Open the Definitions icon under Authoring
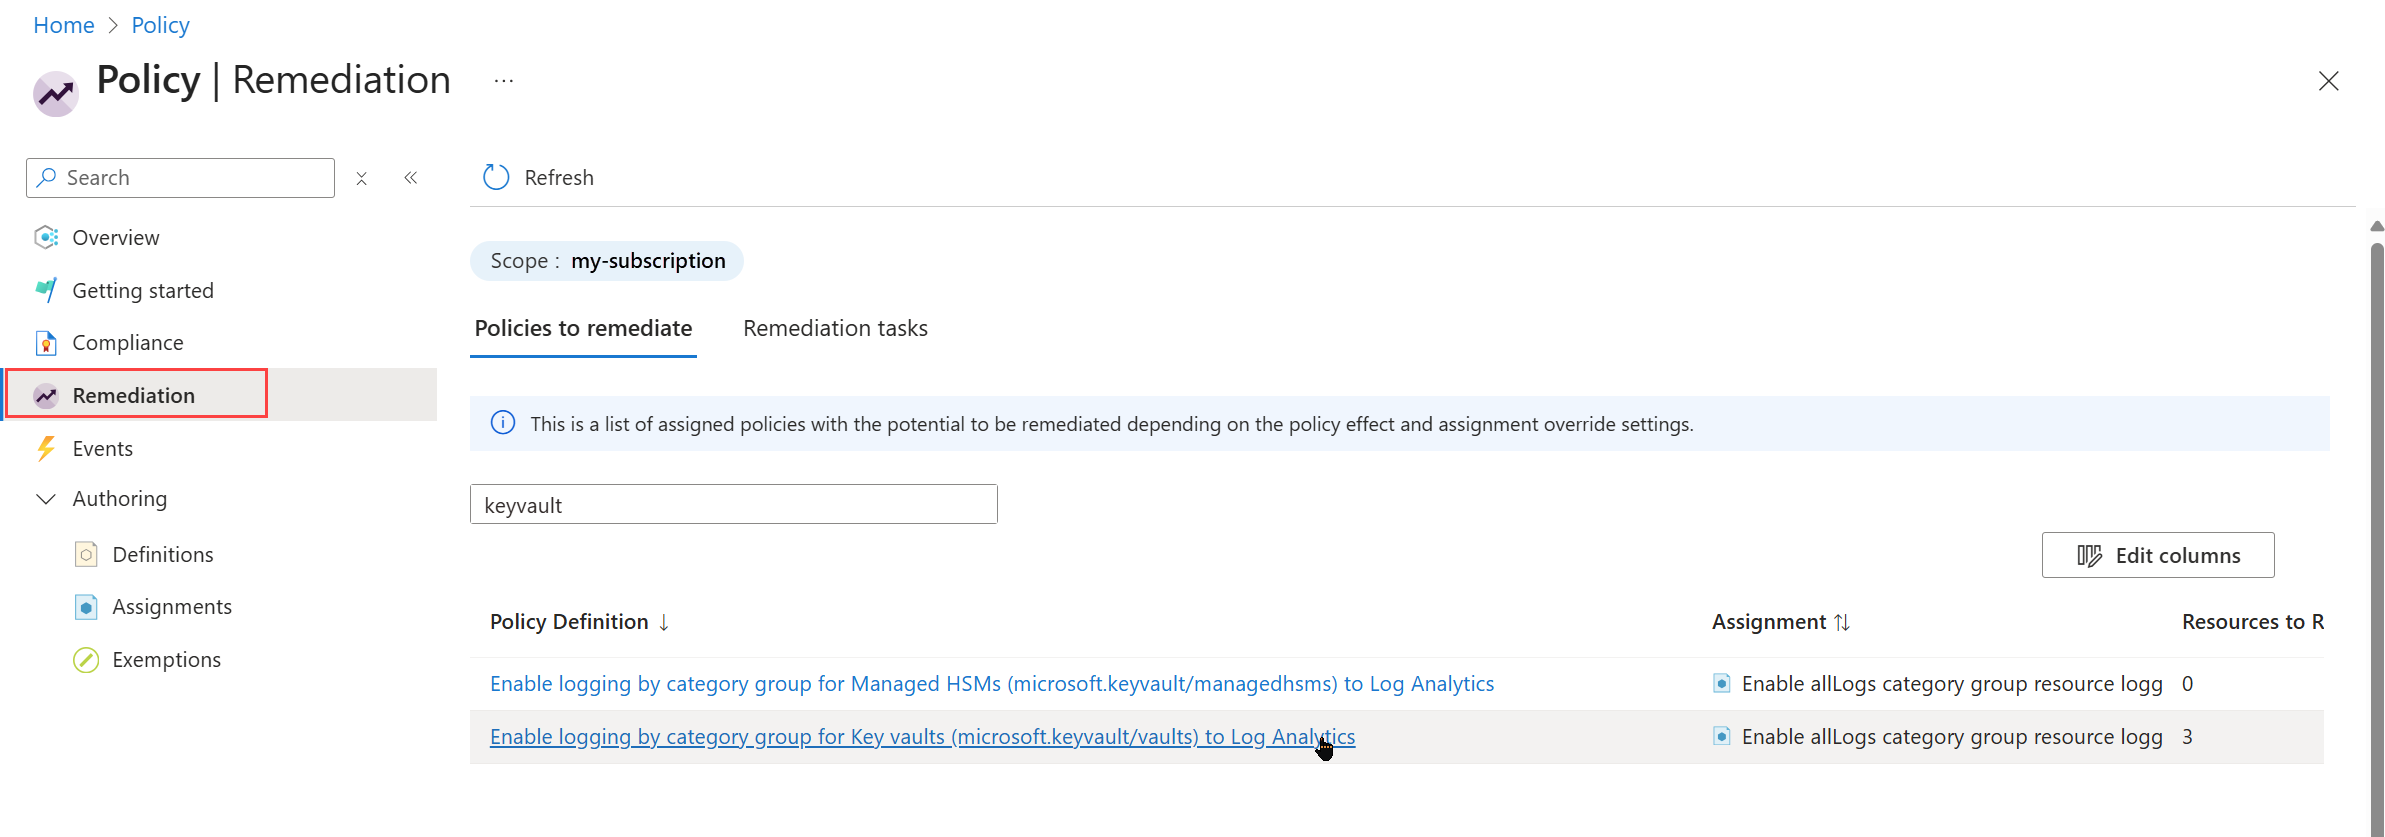2385x837 pixels. point(87,554)
